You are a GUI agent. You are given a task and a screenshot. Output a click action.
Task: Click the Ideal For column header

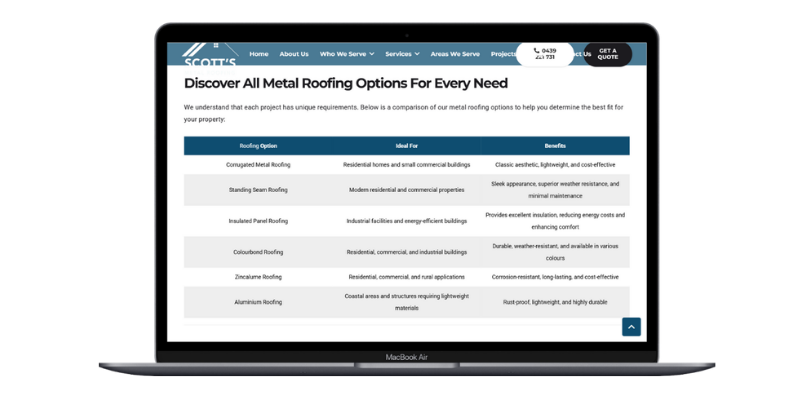coord(407,146)
